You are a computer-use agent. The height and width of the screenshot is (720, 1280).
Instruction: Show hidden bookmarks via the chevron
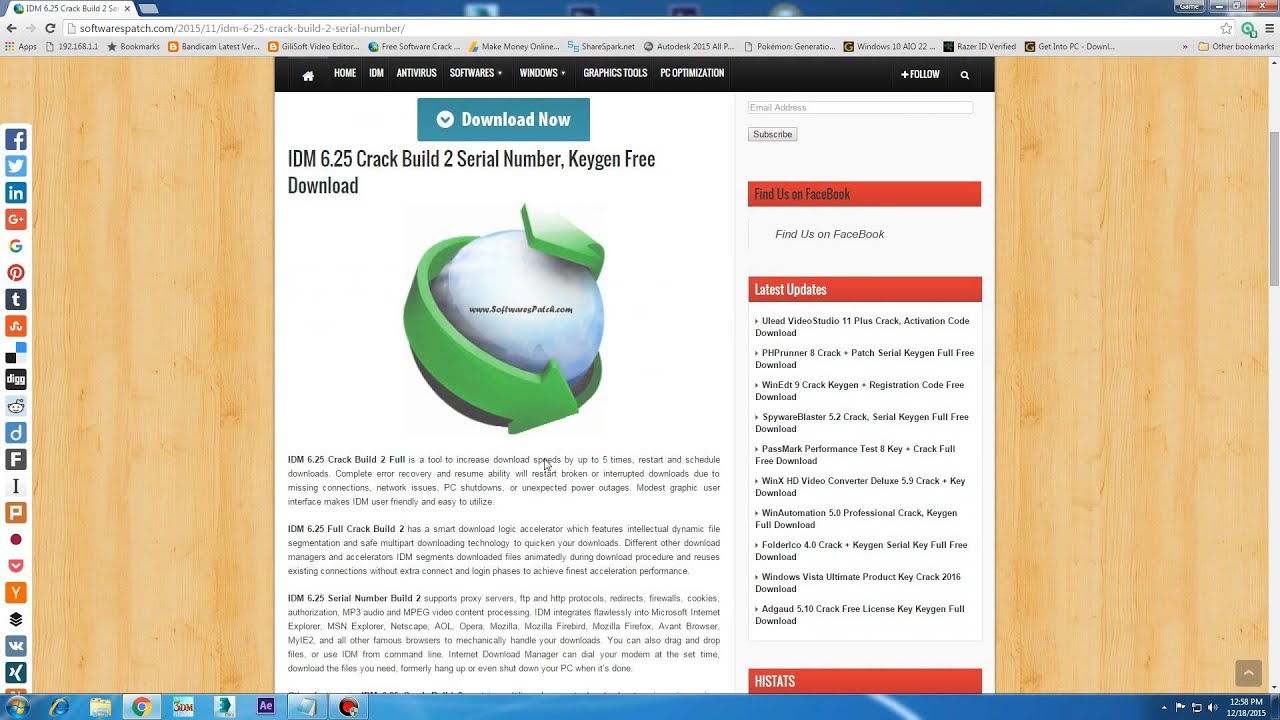1185,46
